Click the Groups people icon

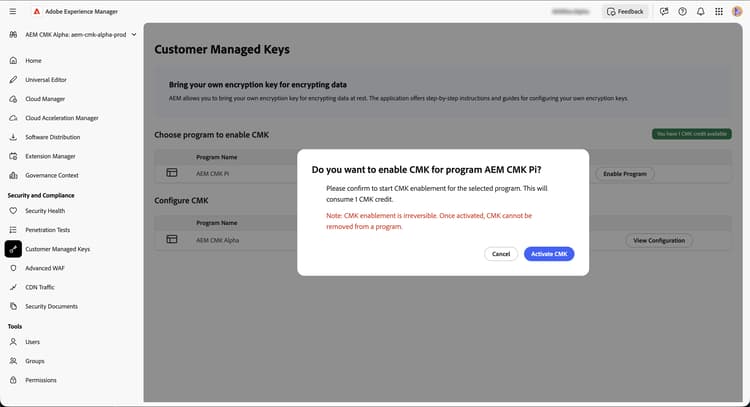point(13,361)
